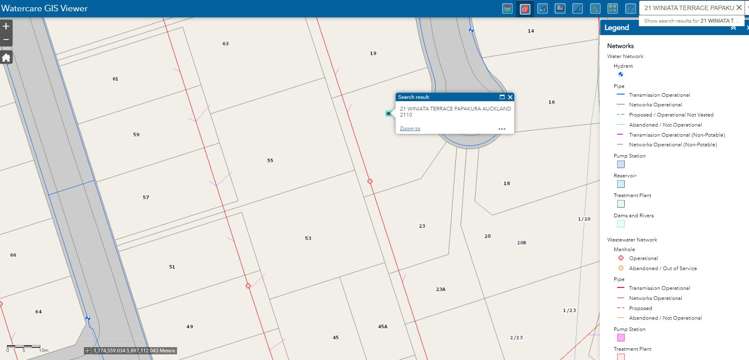
Task: Click parcel number 45A on the map
Action: (x=383, y=327)
